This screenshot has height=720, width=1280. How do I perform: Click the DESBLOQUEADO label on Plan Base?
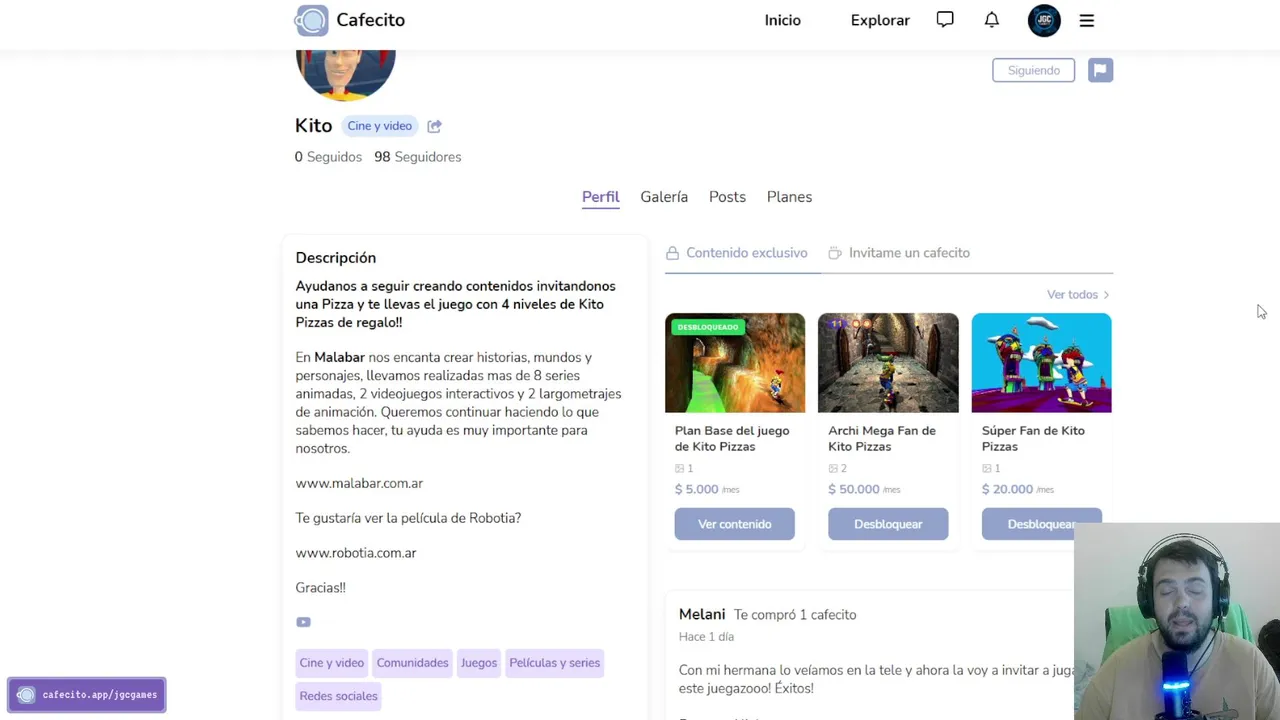708,327
